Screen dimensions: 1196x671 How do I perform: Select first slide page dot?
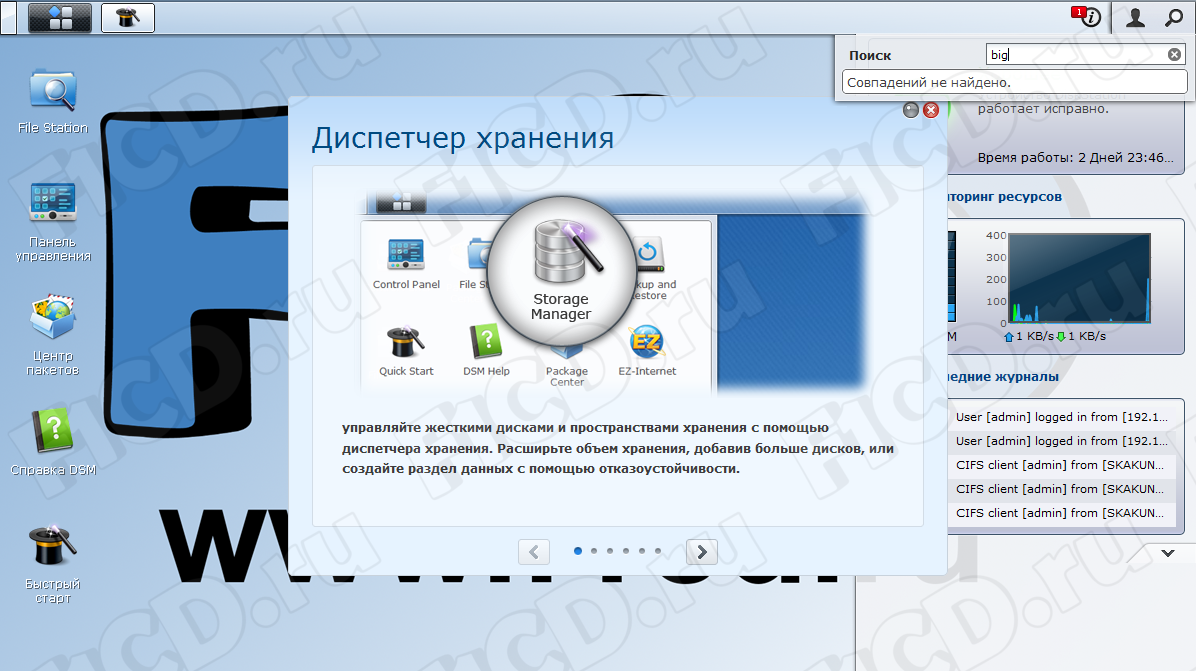(578, 551)
